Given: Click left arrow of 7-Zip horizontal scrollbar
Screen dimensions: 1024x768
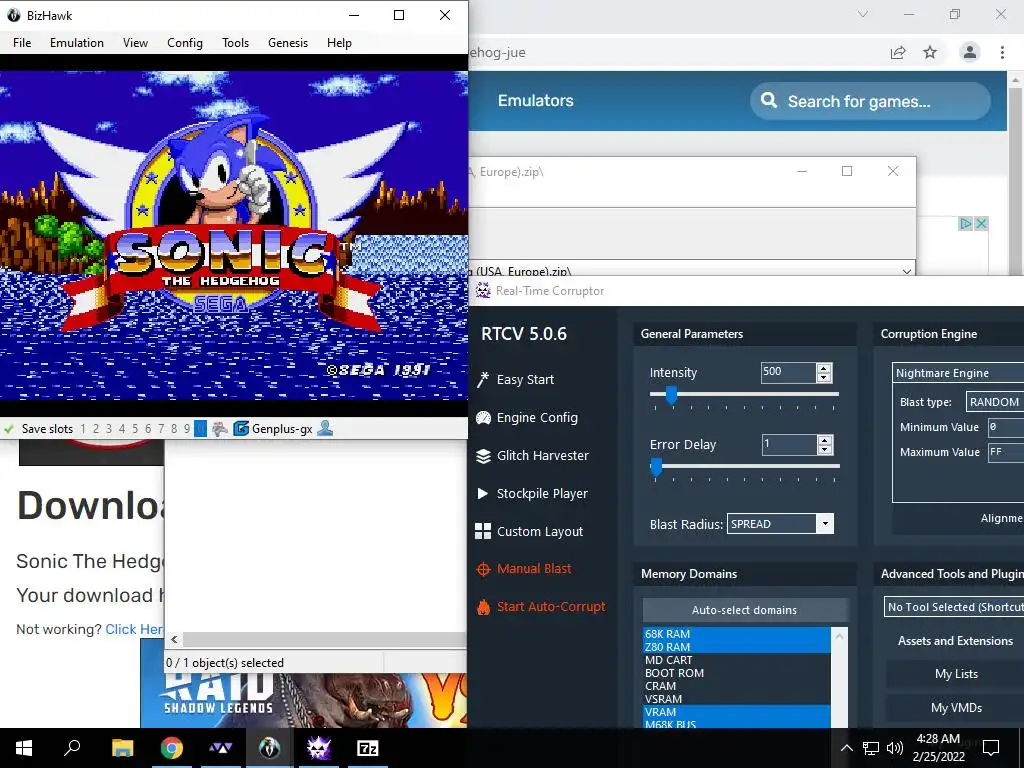Looking at the screenshot, I should click(174, 639).
